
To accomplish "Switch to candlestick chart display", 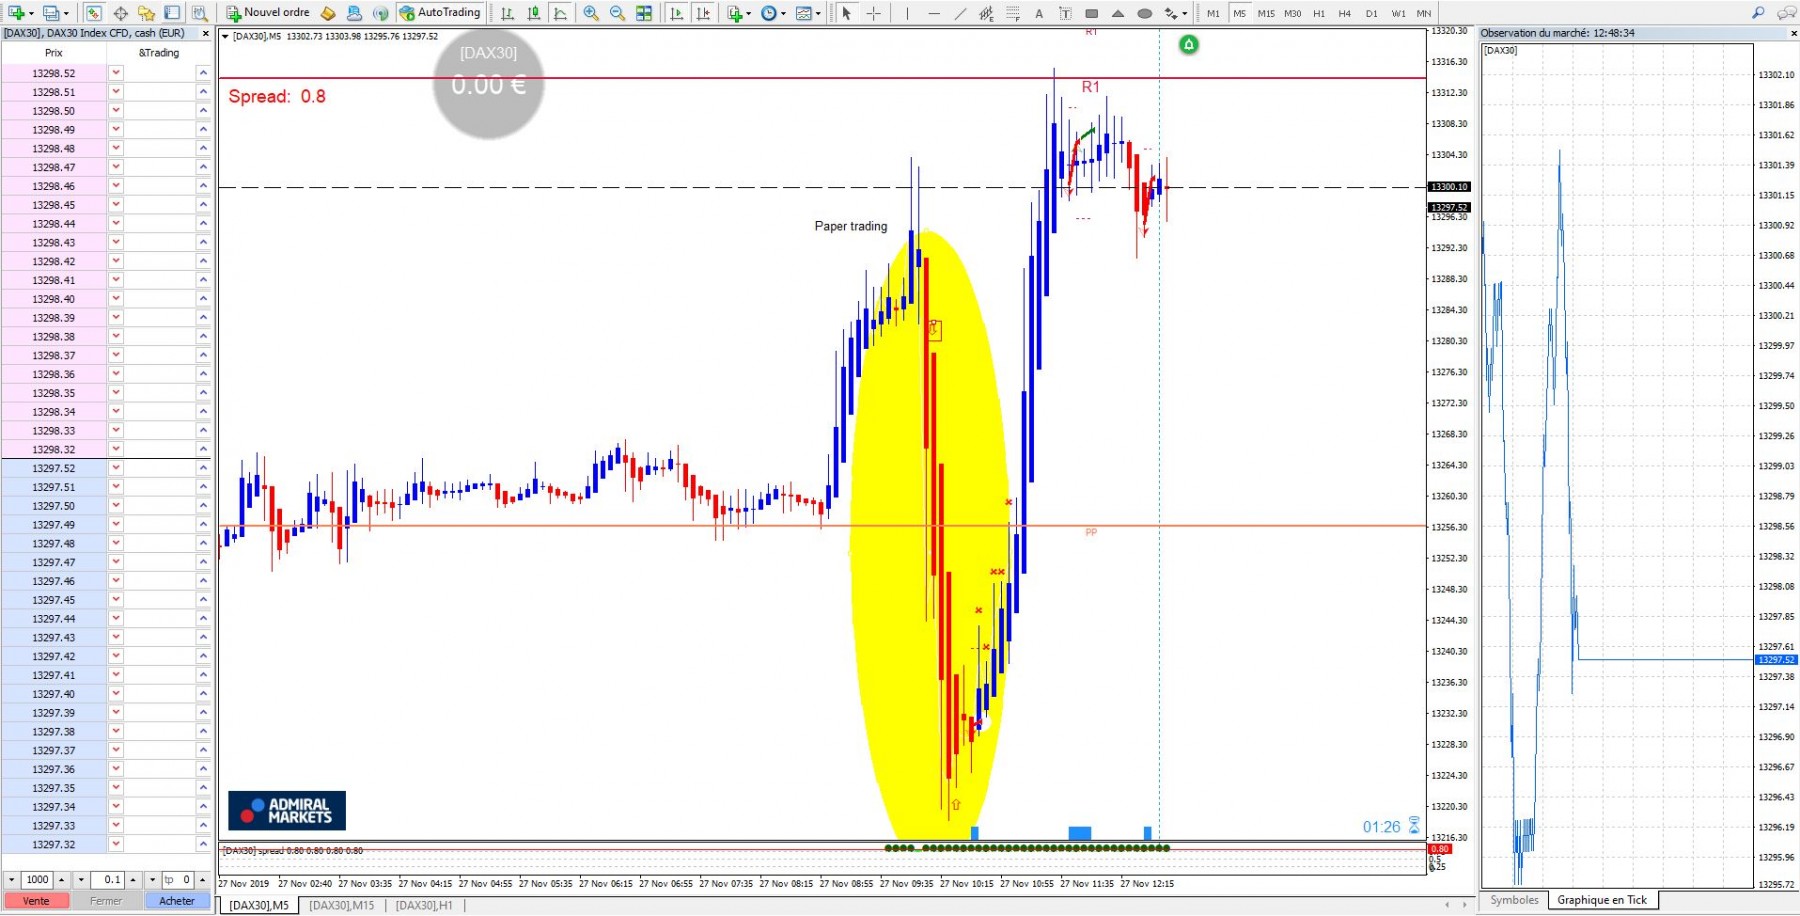I will (x=534, y=13).
